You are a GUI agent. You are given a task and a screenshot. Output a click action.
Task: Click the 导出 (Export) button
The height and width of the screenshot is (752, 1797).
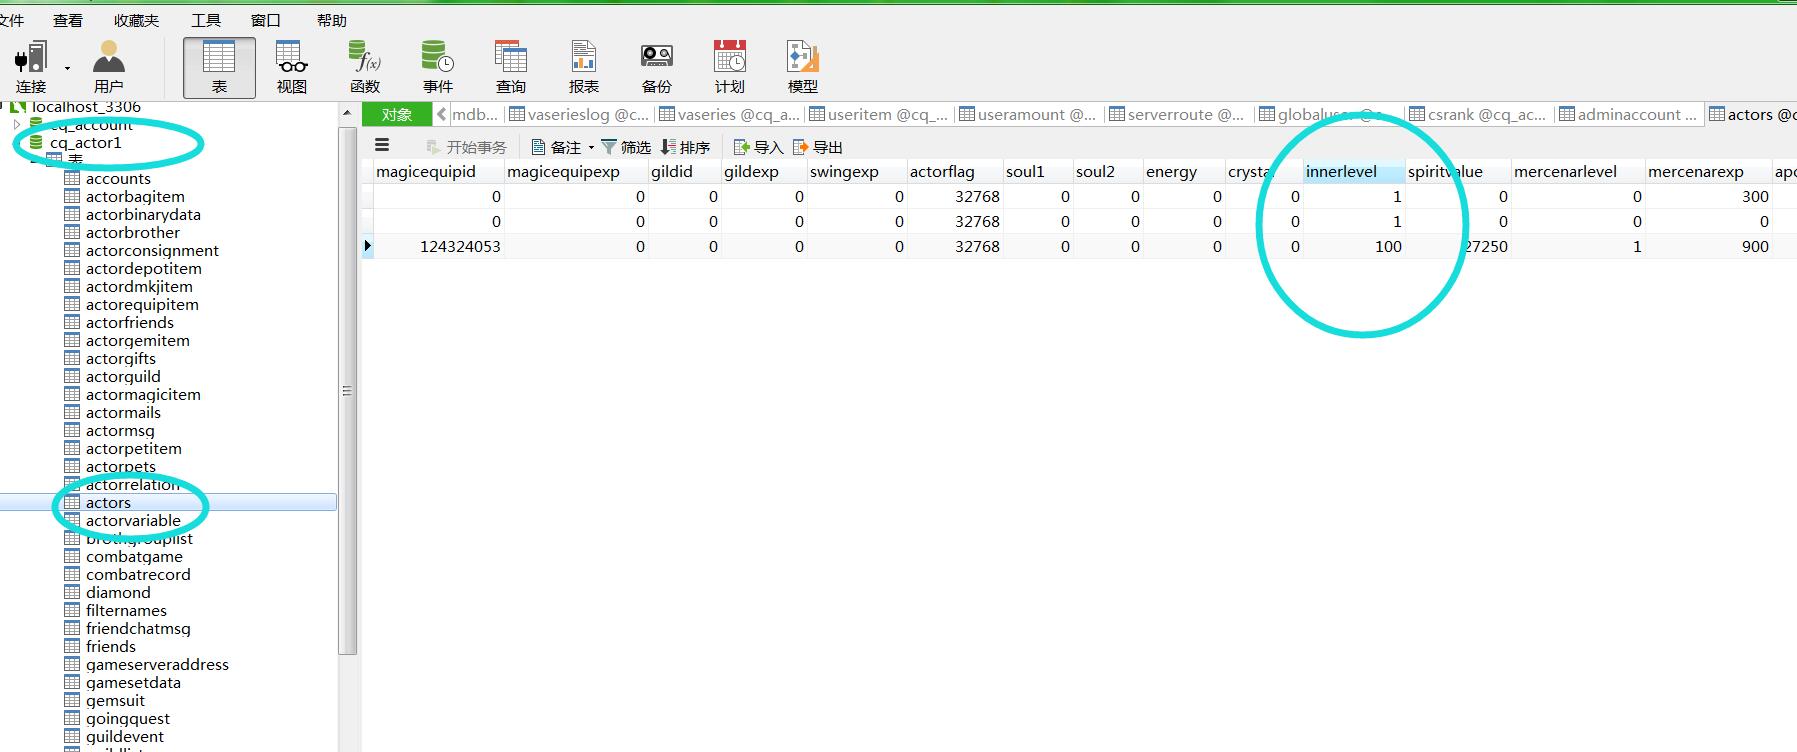pos(818,147)
